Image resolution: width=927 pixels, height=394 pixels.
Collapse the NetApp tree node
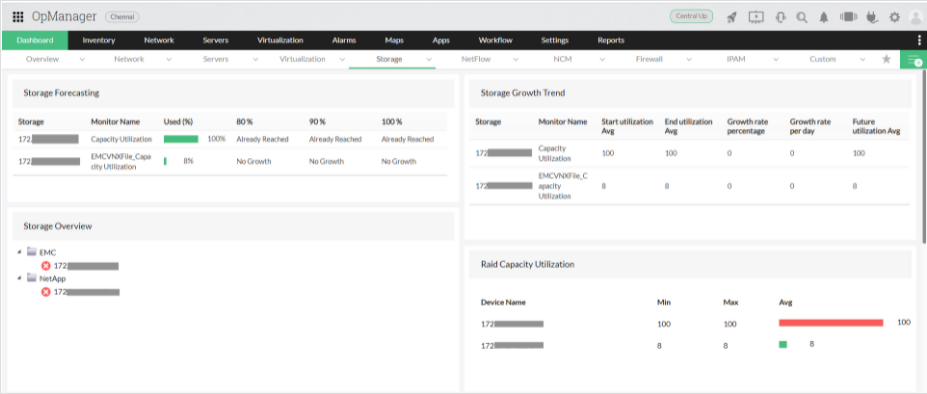click(x=20, y=278)
